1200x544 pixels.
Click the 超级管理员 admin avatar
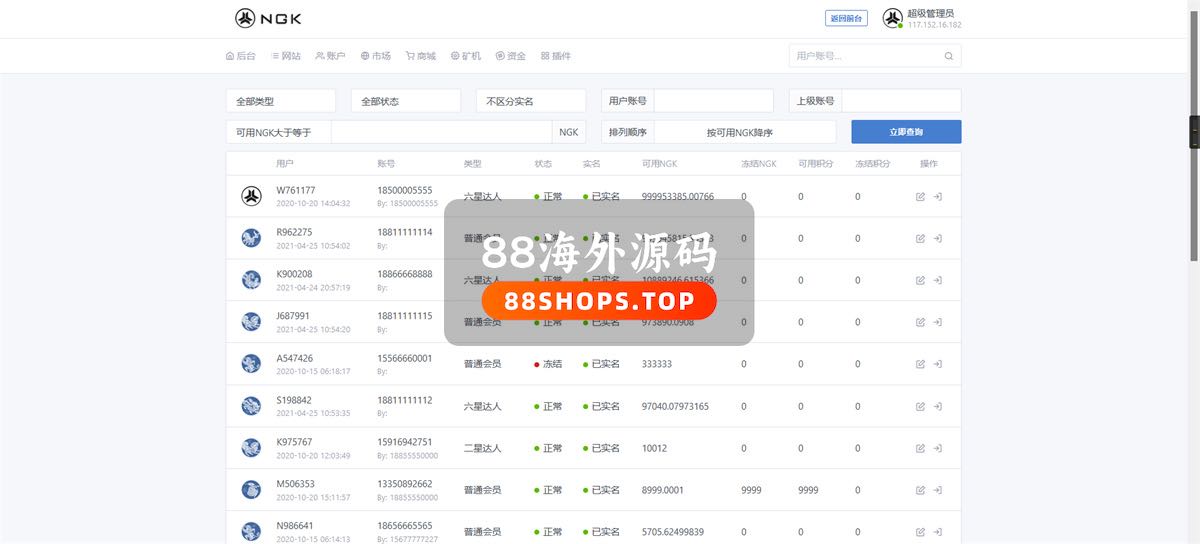(x=892, y=18)
